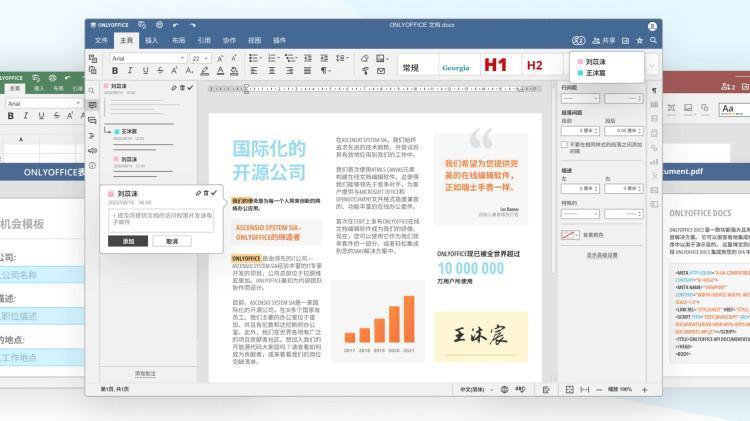The width and height of the screenshot is (750, 421).
Task: Justify paragraph text
Action: click(307, 71)
